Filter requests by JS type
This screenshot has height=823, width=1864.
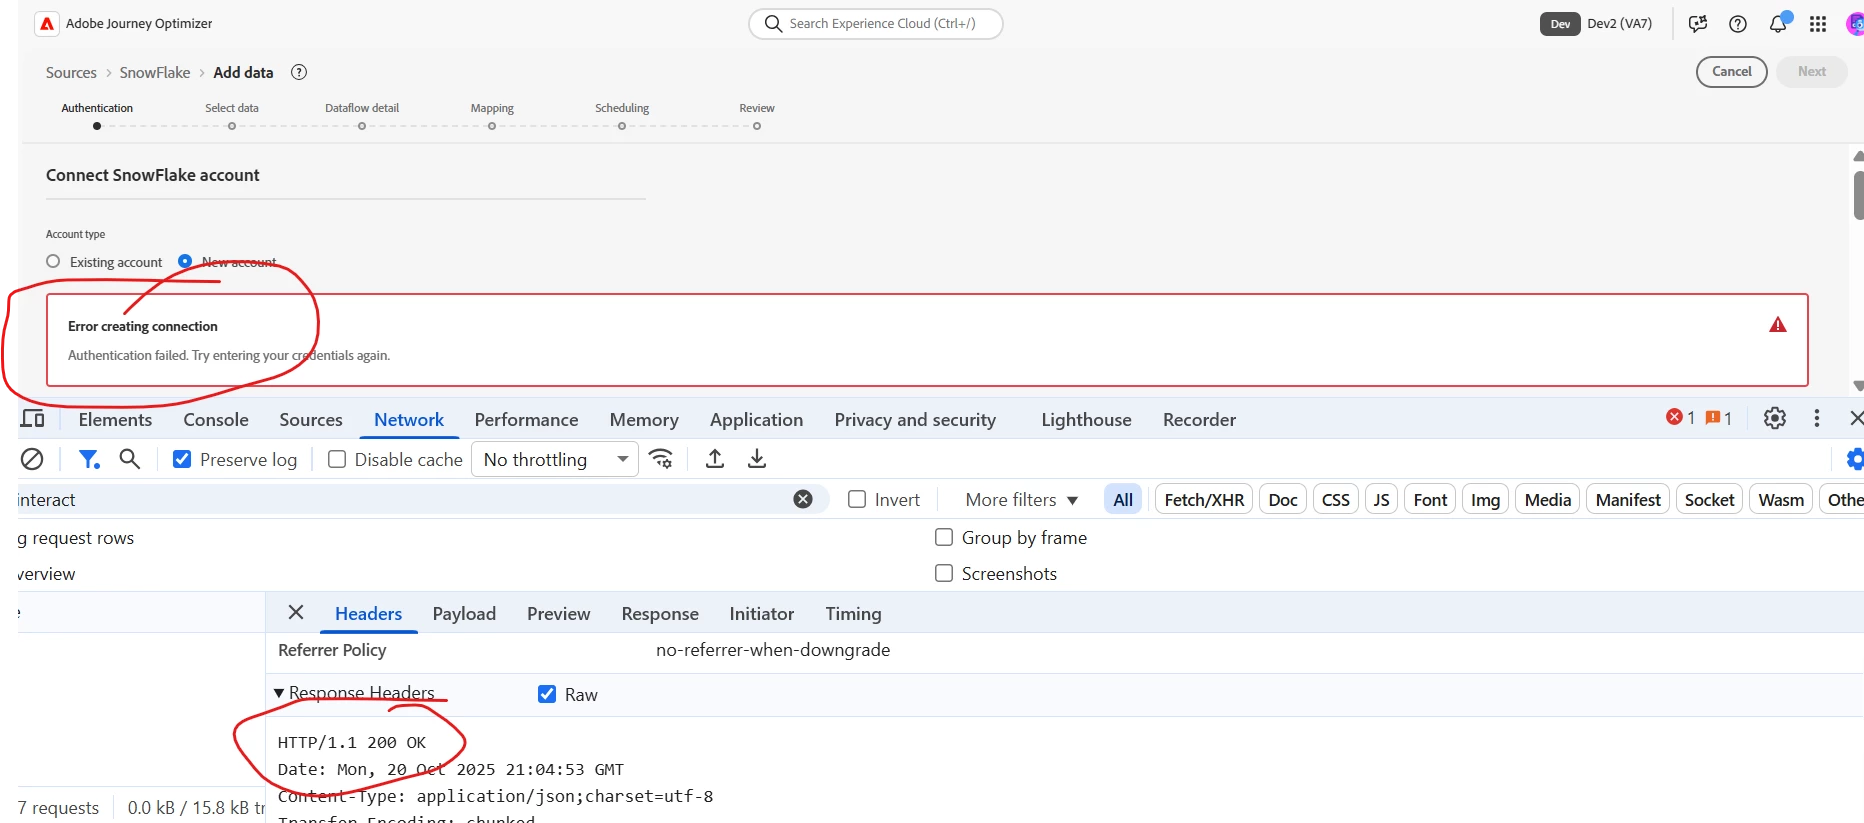pos(1381,499)
